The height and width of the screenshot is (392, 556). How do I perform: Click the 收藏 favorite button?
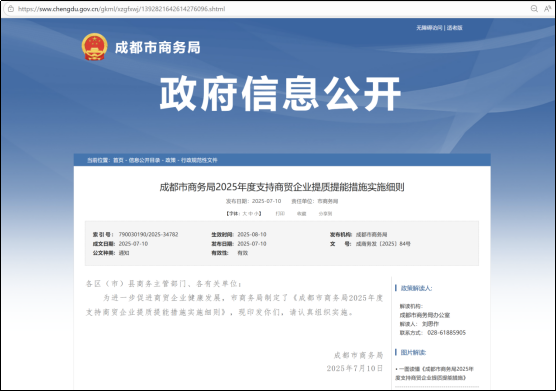coord(301,214)
